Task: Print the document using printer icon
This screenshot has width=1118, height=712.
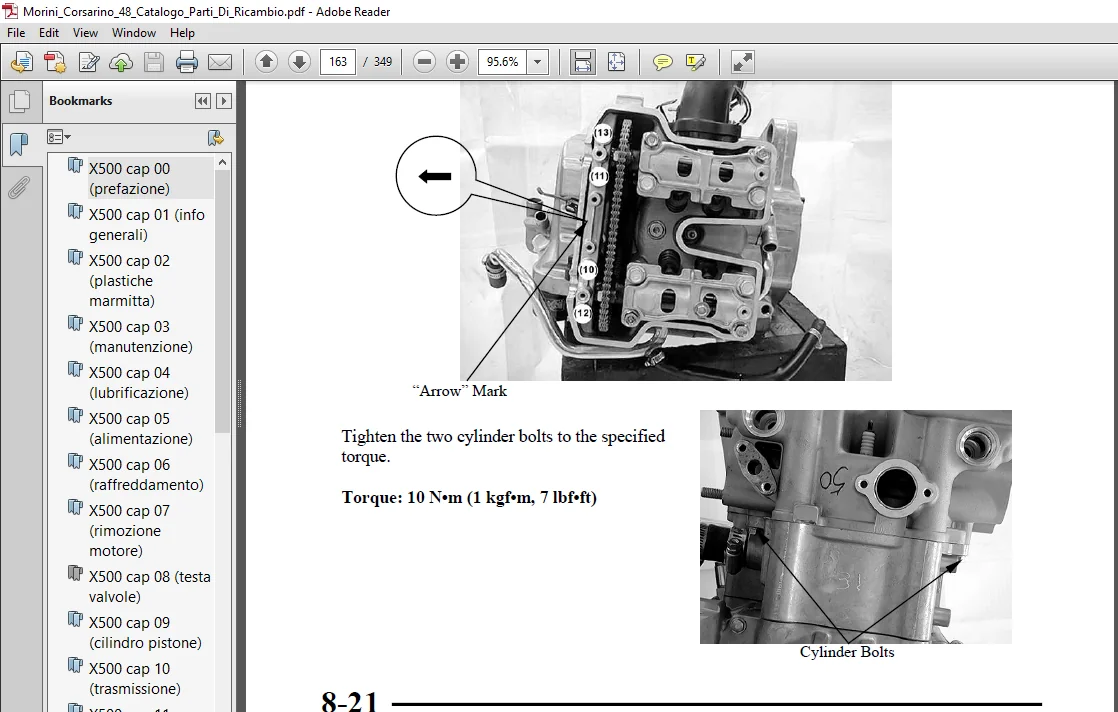Action: click(187, 62)
